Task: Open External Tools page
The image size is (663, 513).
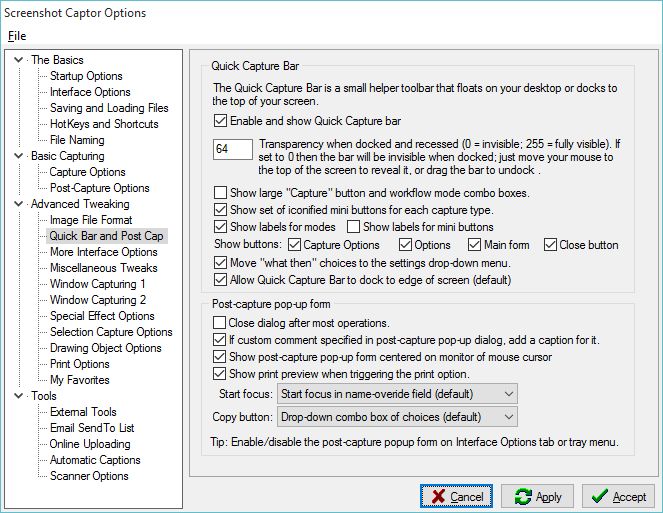Action: [x=83, y=412]
